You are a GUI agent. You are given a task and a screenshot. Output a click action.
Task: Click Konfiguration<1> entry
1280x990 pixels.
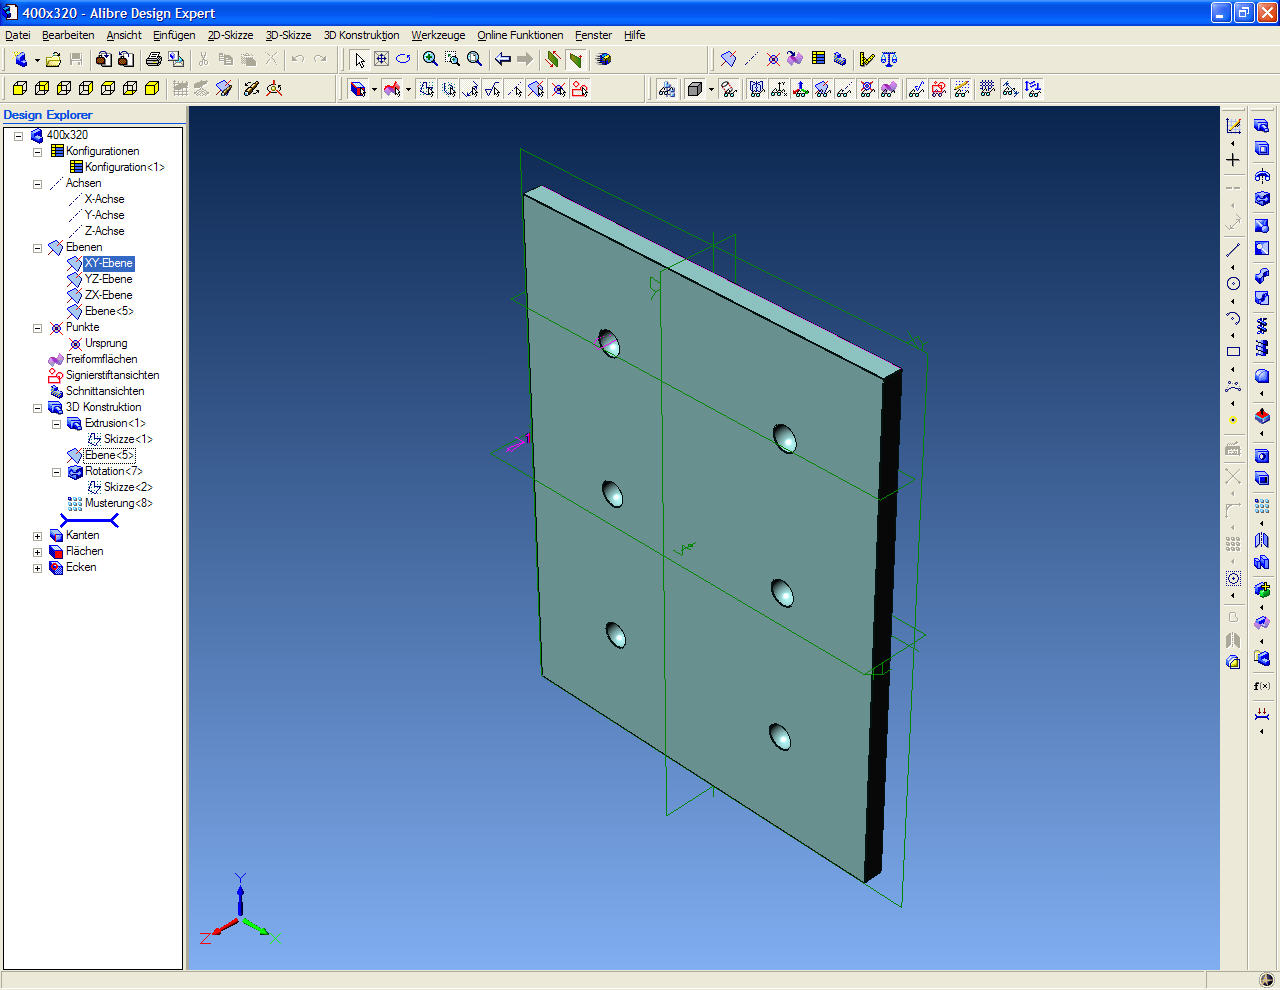tap(125, 167)
